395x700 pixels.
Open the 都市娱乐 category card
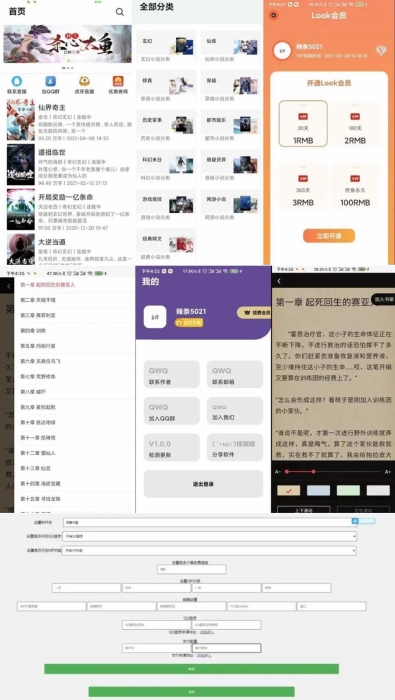(x=231, y=126)
